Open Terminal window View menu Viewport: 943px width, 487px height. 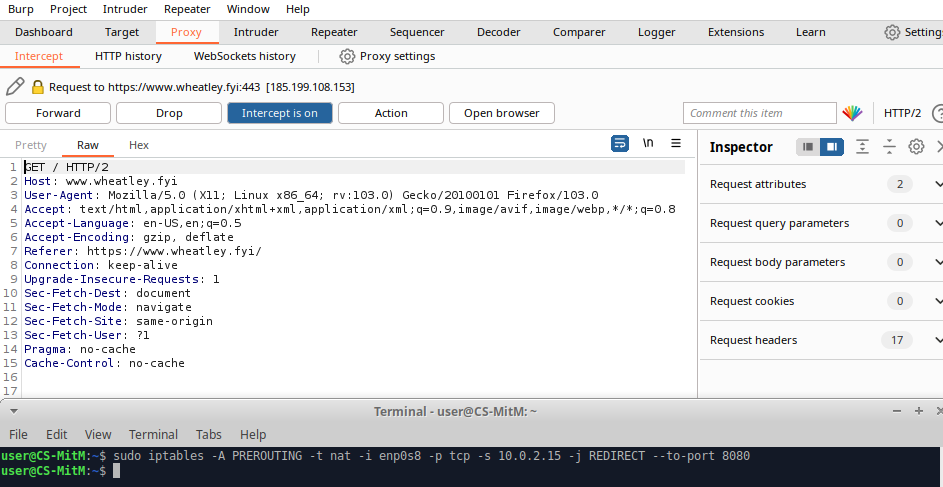pyautogui.click(x=97, y=434)
